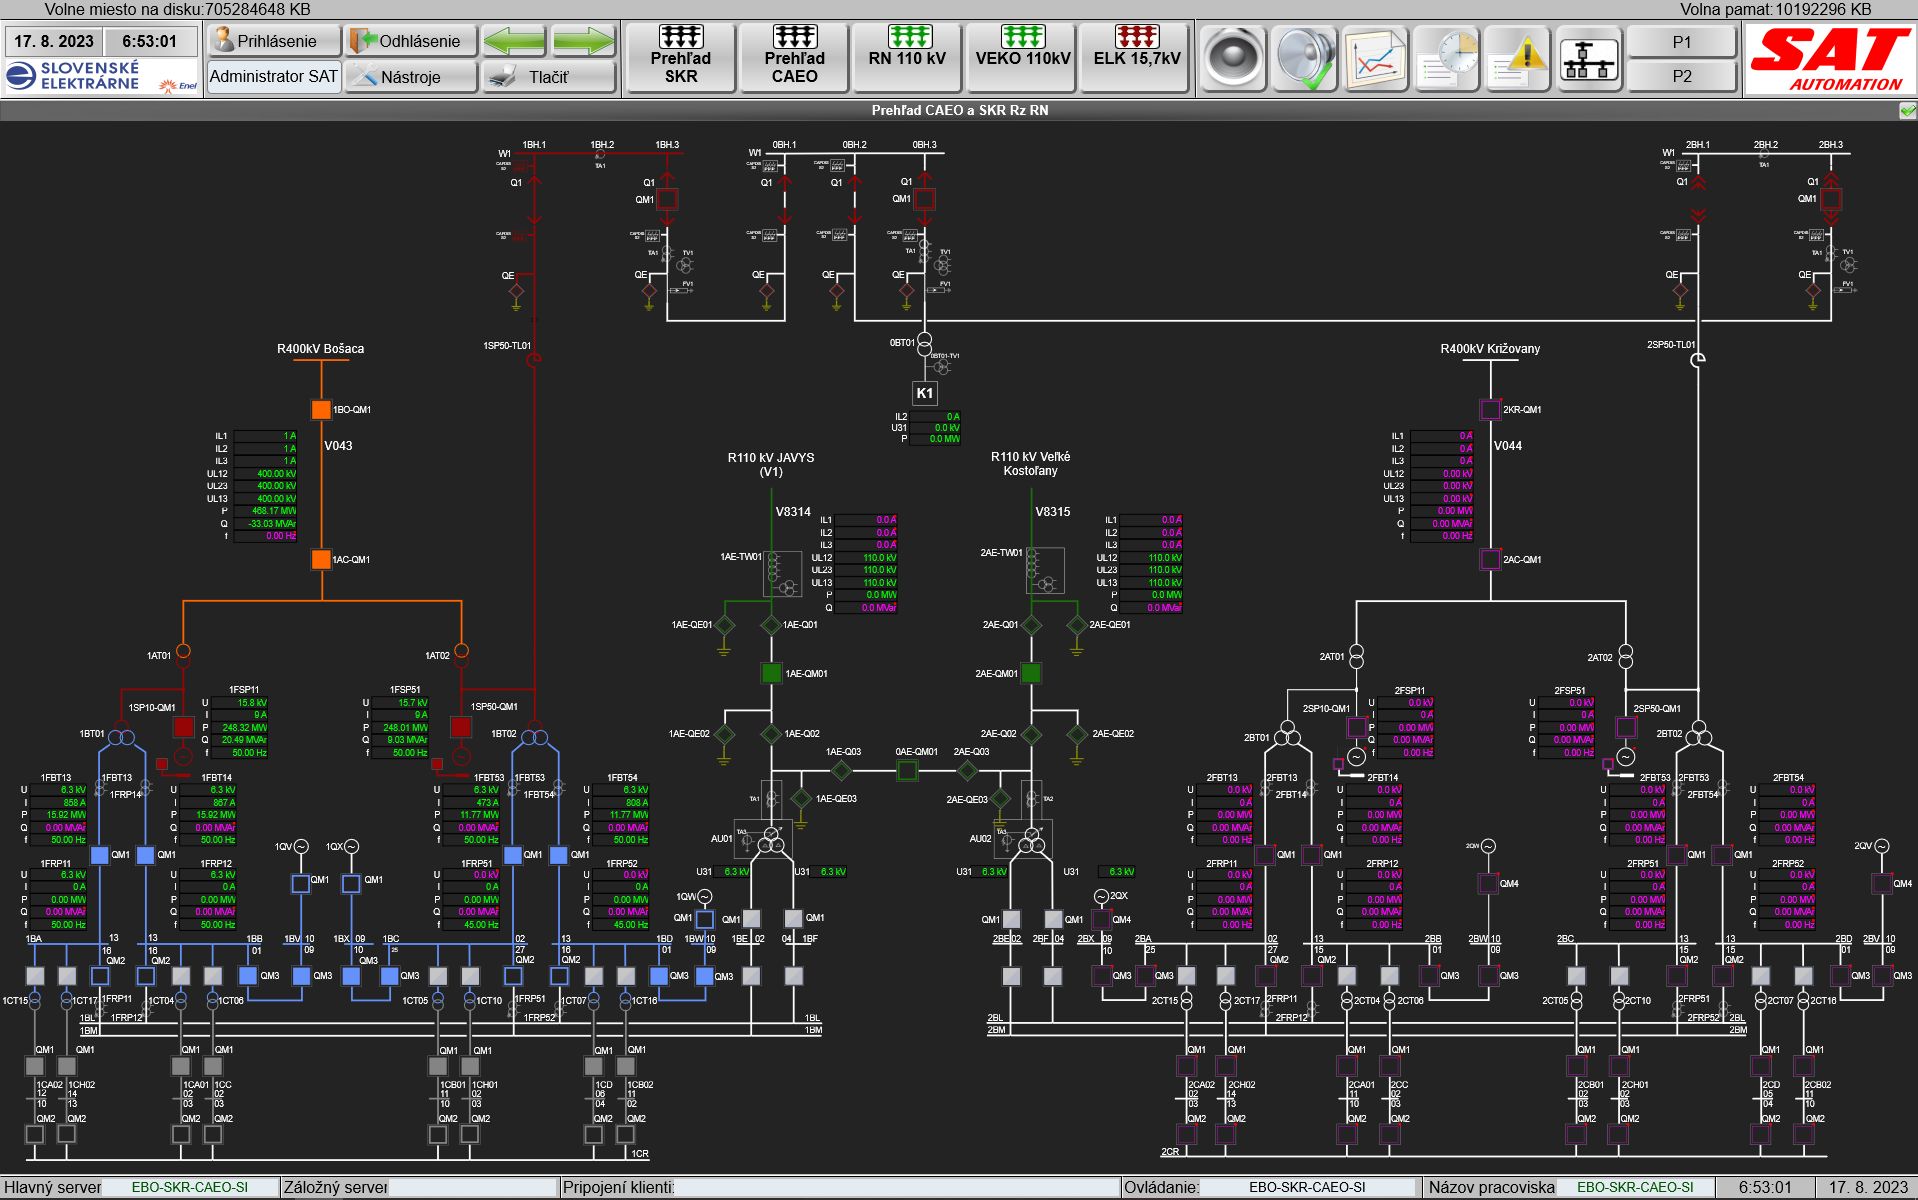Screen dimensions: 1918x1200
Task: Open the alarm list warning icon
Action: (1518, 58)
